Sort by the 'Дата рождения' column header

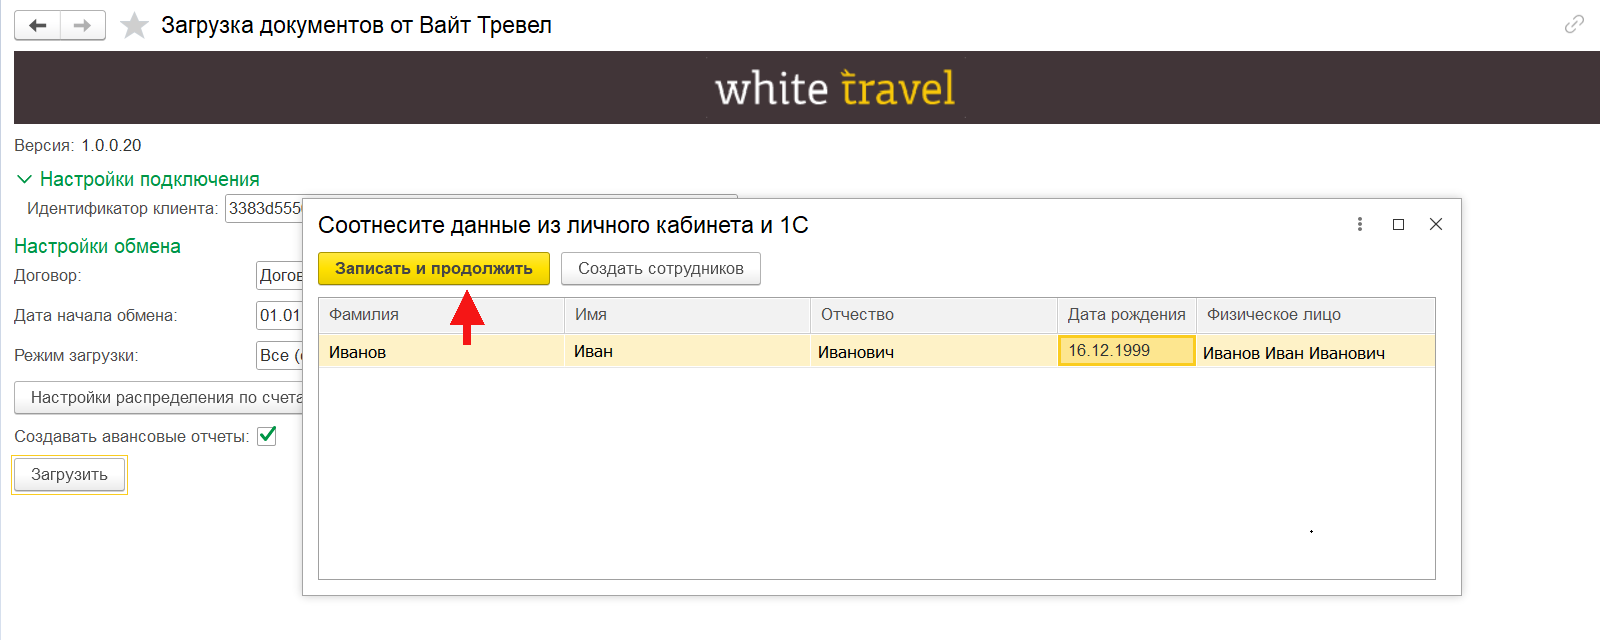coord(1126,315)
